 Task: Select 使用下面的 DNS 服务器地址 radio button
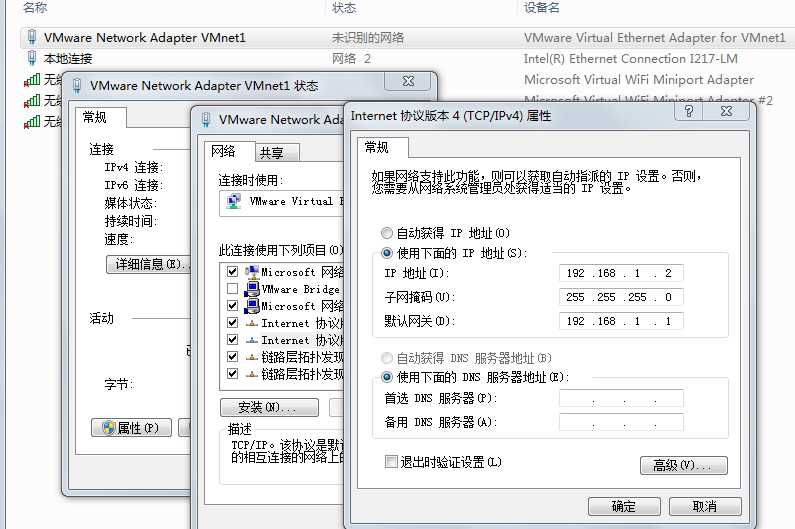click(x=387, y=377)
